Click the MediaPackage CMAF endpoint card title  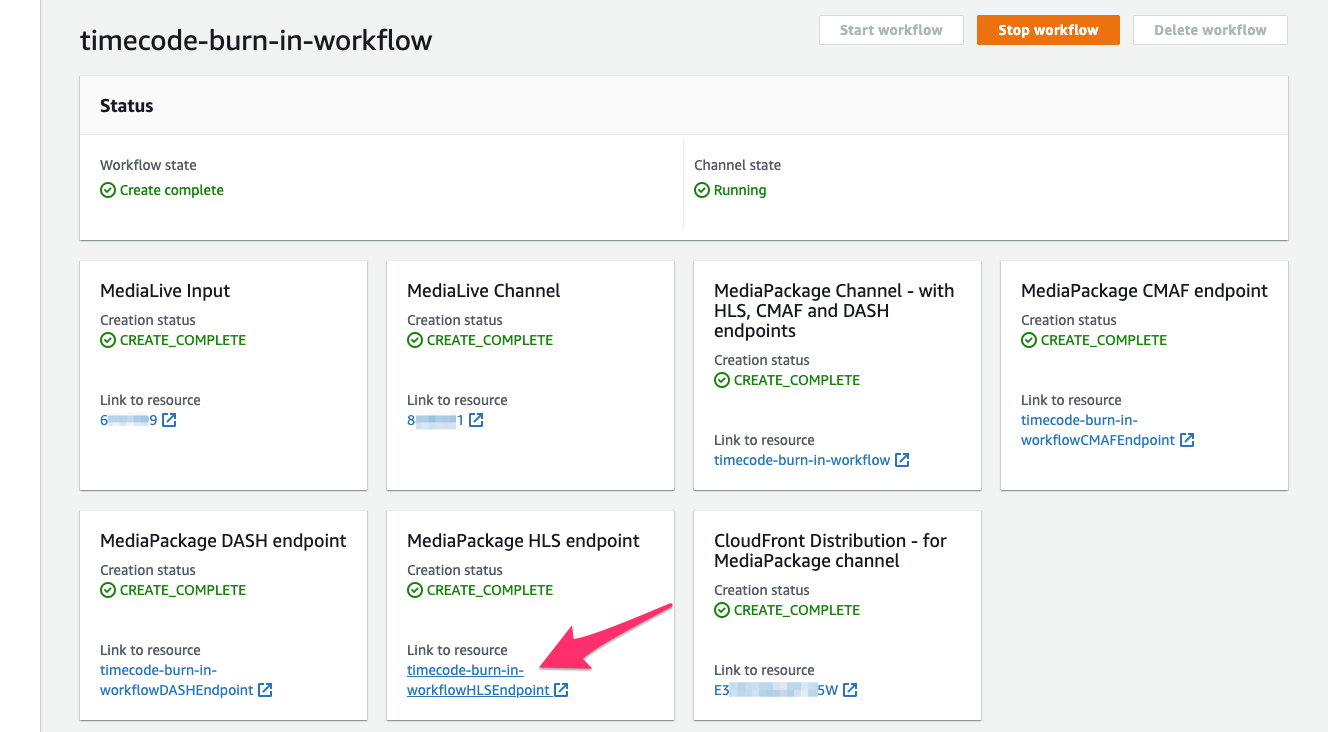coord(1144,291)
